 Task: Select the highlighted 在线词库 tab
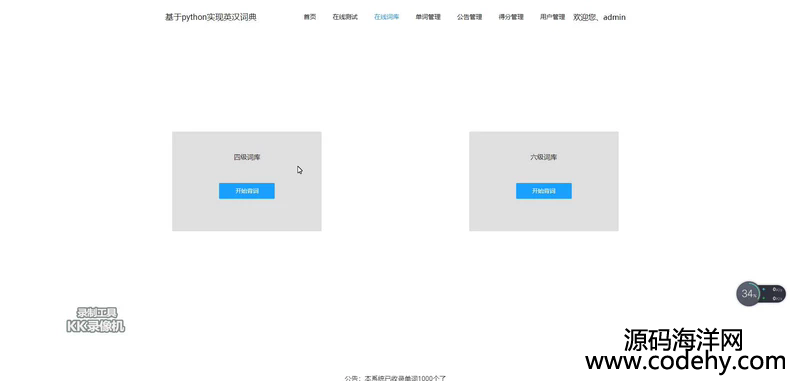pyautogui.click(x=386, y=17)
